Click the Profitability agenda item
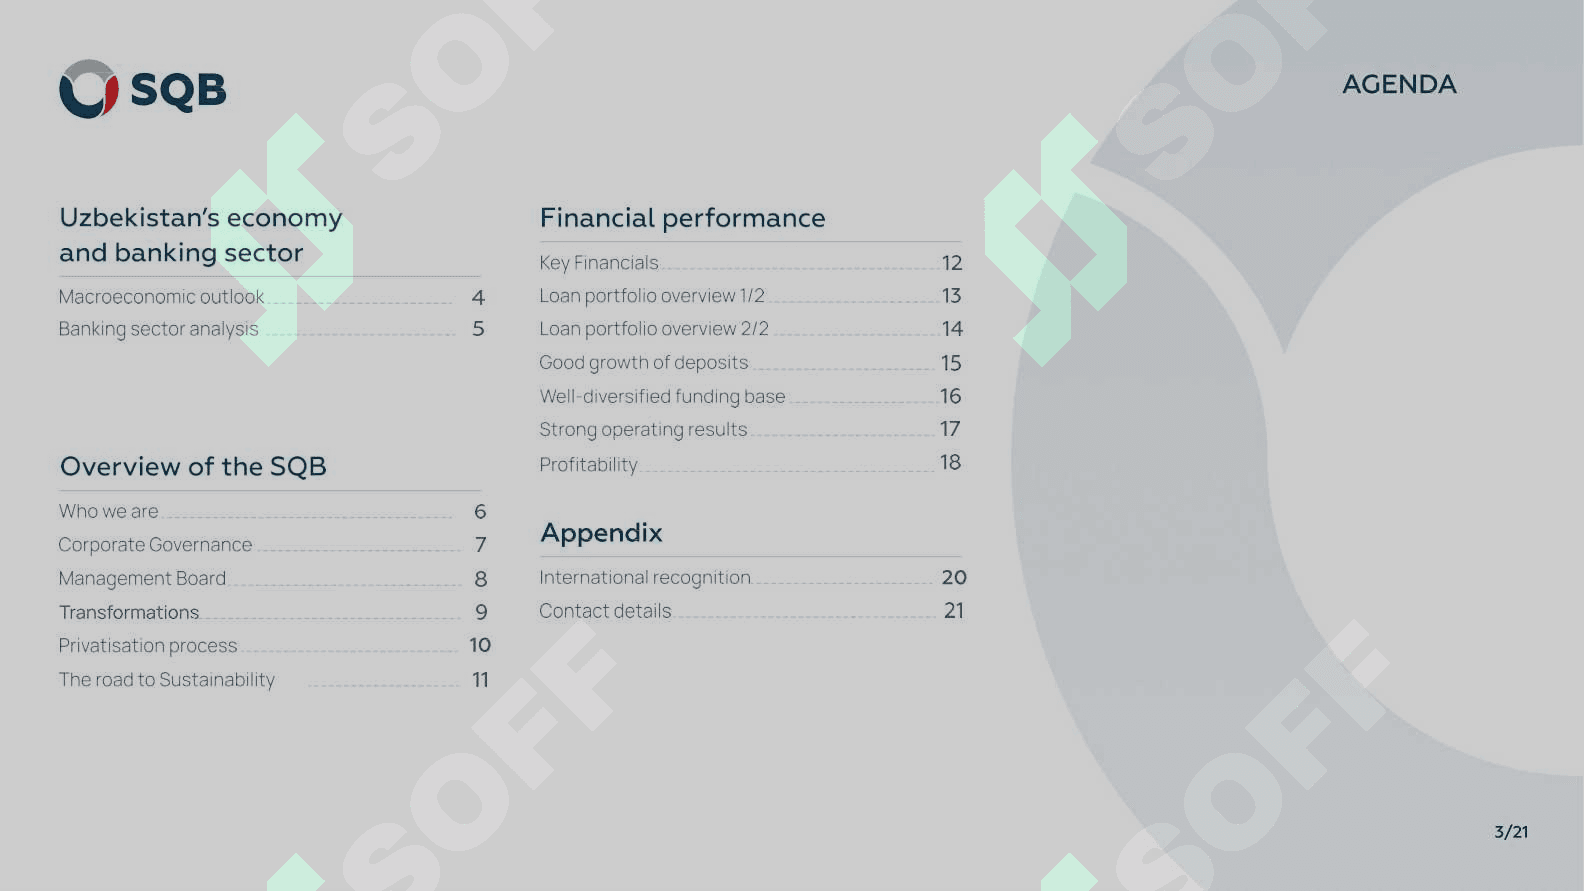Viewport: 1584px width, 891px height. [x=588, y=464]
